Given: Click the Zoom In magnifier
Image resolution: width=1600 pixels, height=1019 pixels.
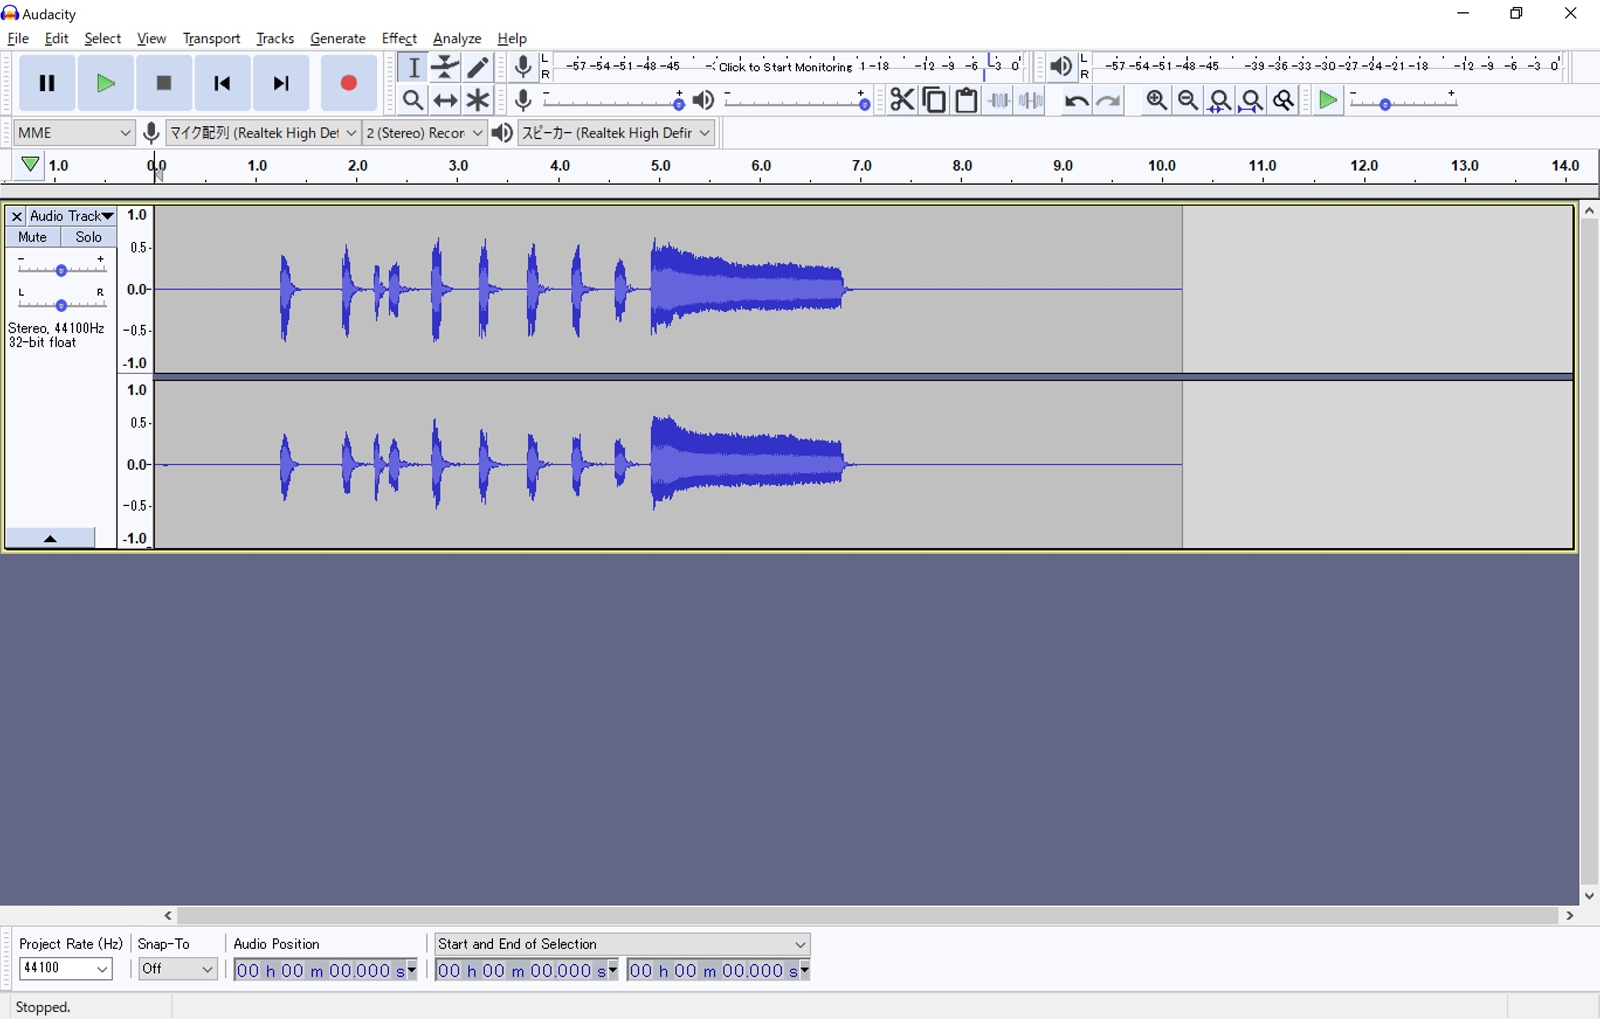Looking at the screenshot, I should tap(1156, 101).
